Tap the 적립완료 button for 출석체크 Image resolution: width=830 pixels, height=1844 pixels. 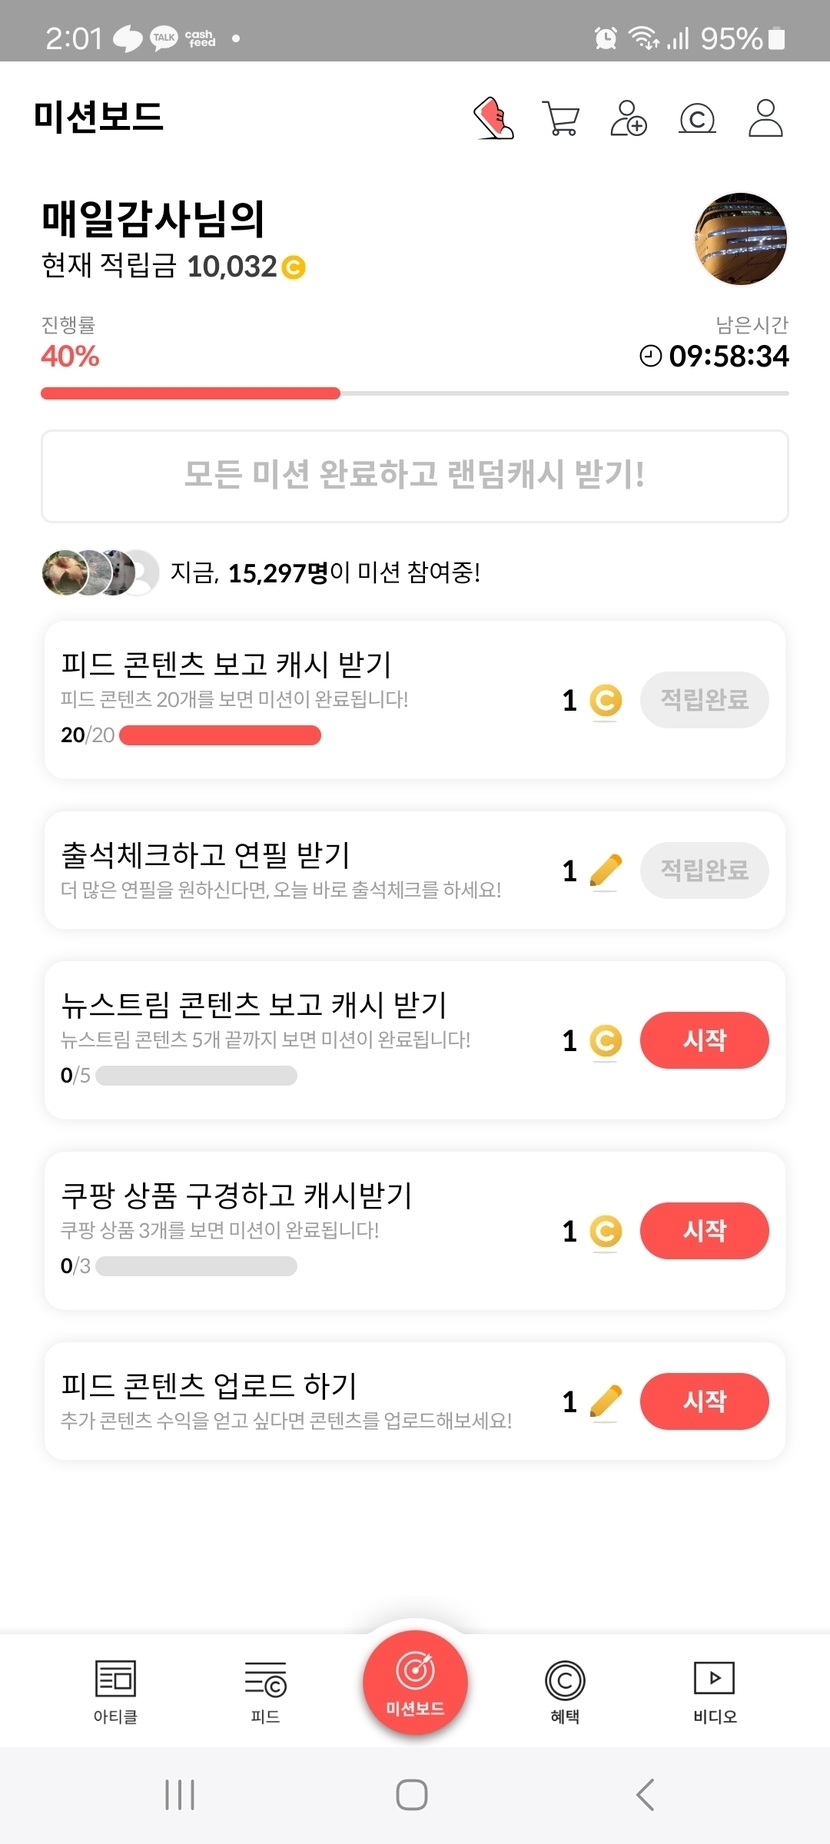(704, 870)
